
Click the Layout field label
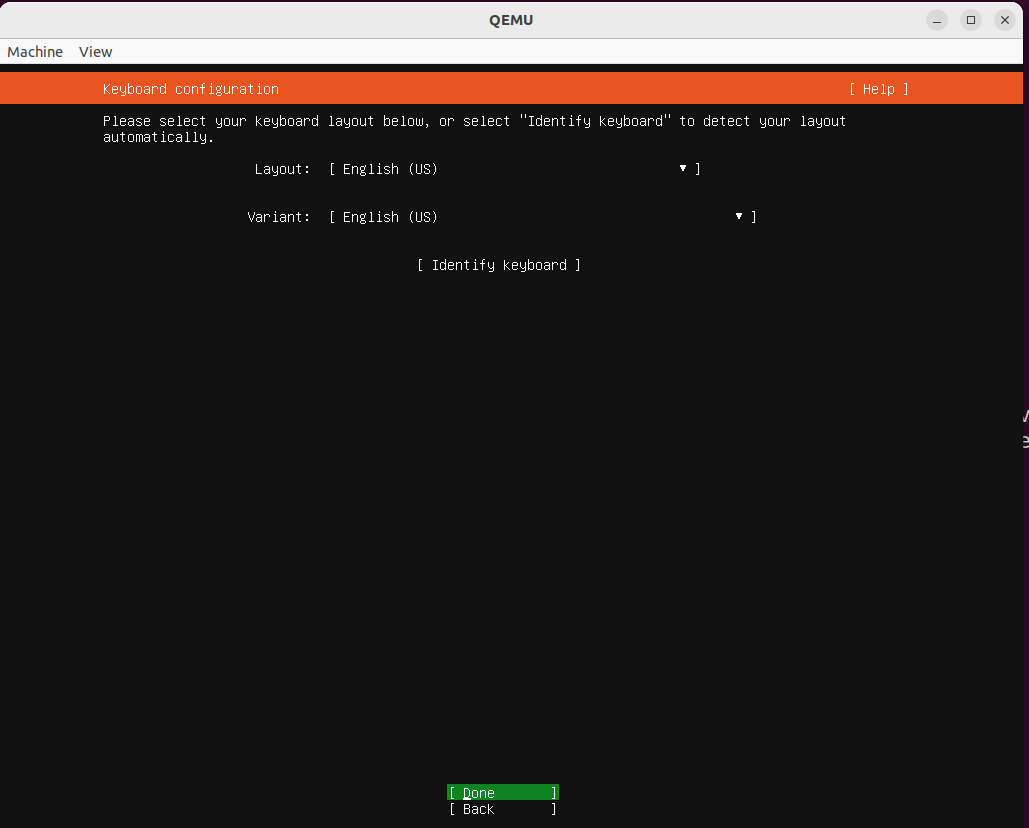282,169
